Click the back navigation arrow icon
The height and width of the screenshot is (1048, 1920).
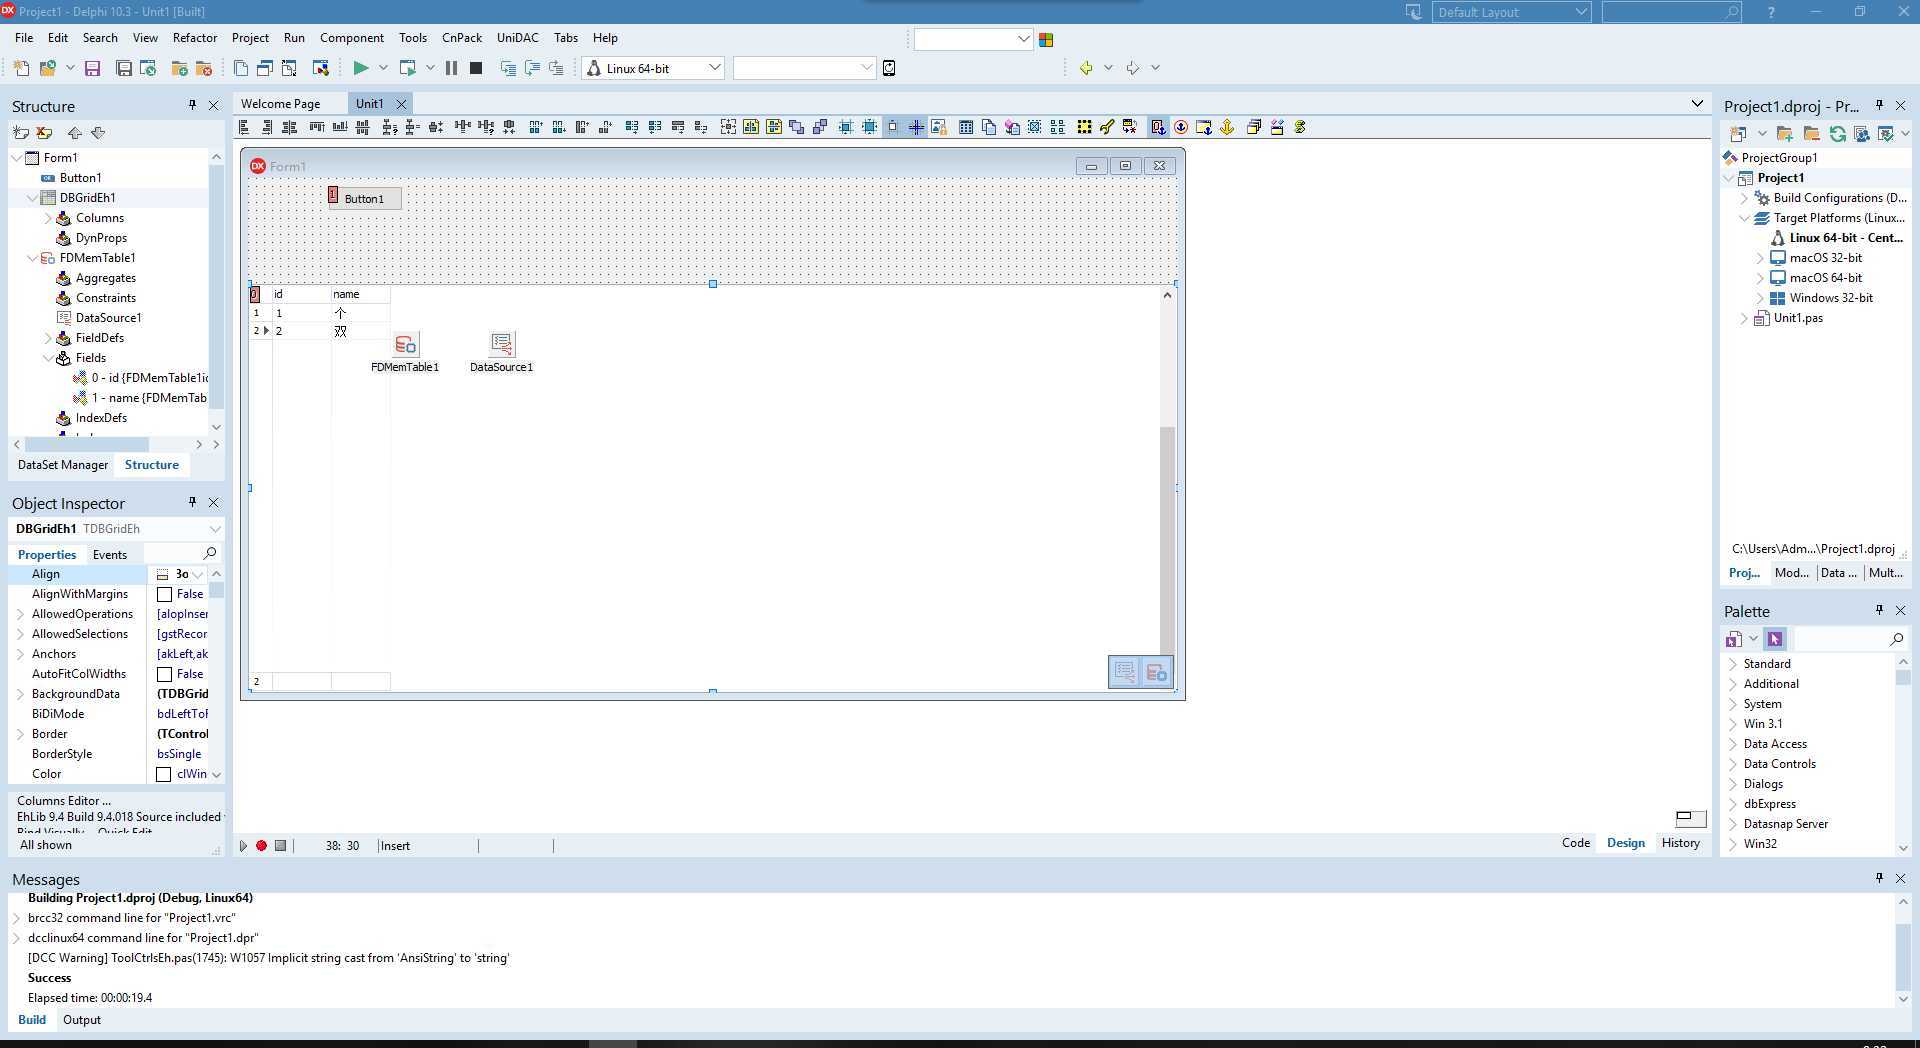pos(1086,68)
